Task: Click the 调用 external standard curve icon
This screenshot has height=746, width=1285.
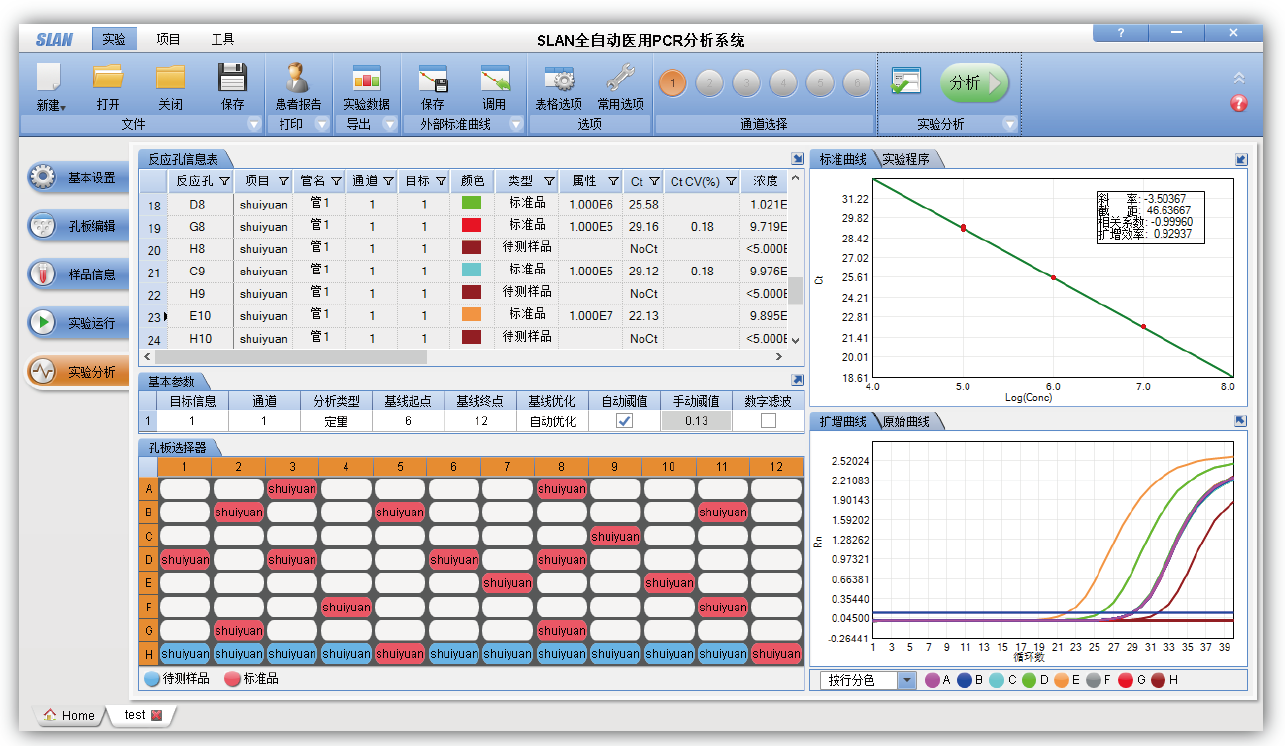Action: point(494,78)
